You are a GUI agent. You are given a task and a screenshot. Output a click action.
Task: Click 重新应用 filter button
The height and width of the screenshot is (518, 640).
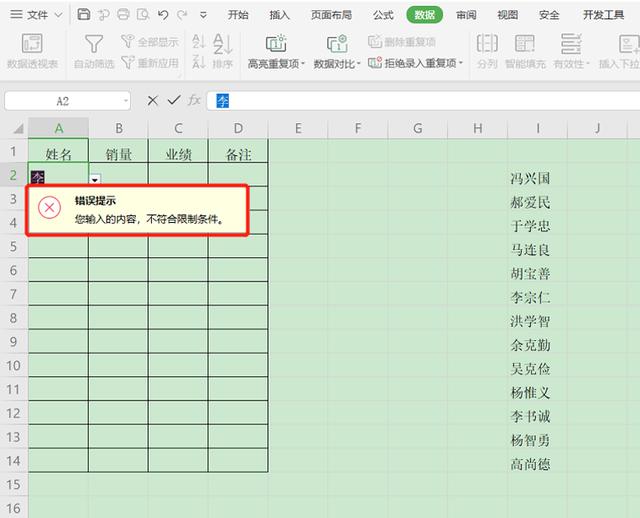[x=150, y=63]
